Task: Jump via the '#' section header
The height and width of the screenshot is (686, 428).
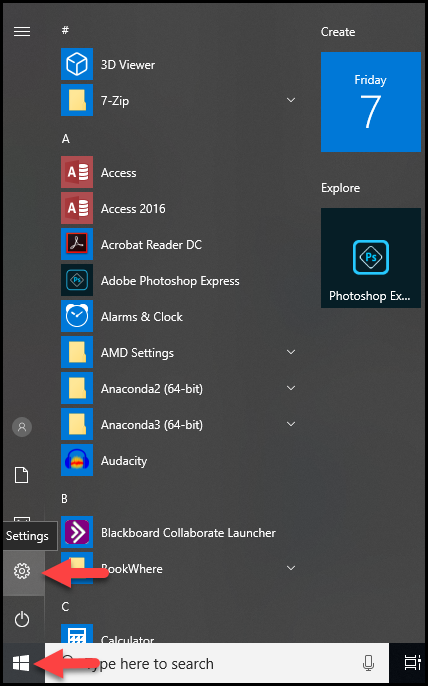Action: coord(65,30)
